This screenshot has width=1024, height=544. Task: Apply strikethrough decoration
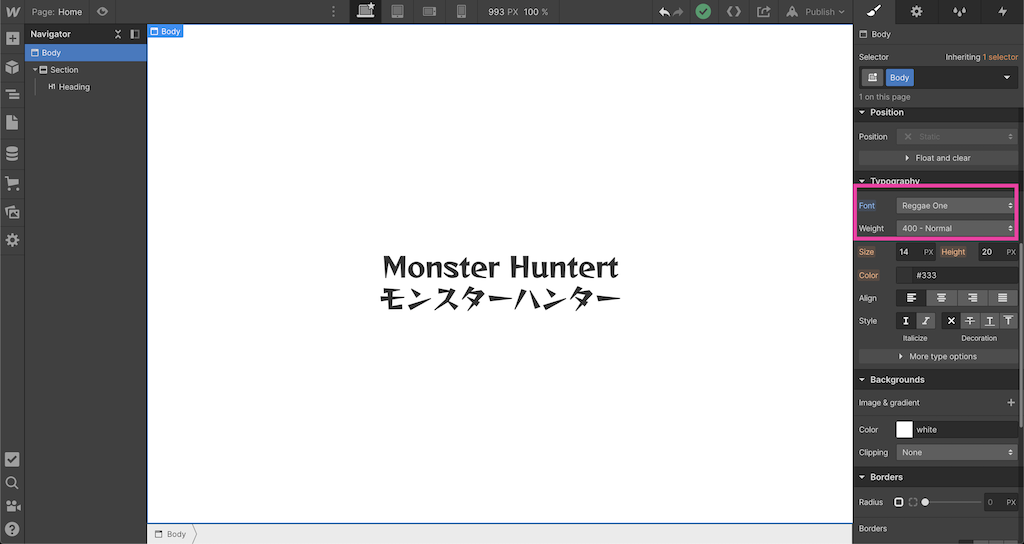coord(970,321)
